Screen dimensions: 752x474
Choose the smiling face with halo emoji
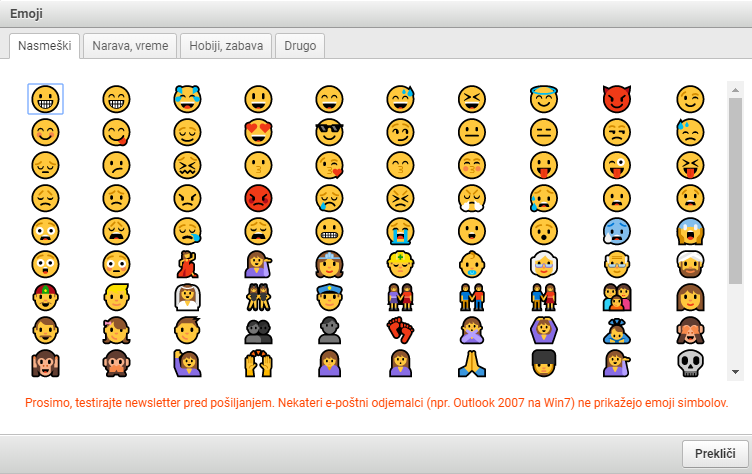coord(544,98)
